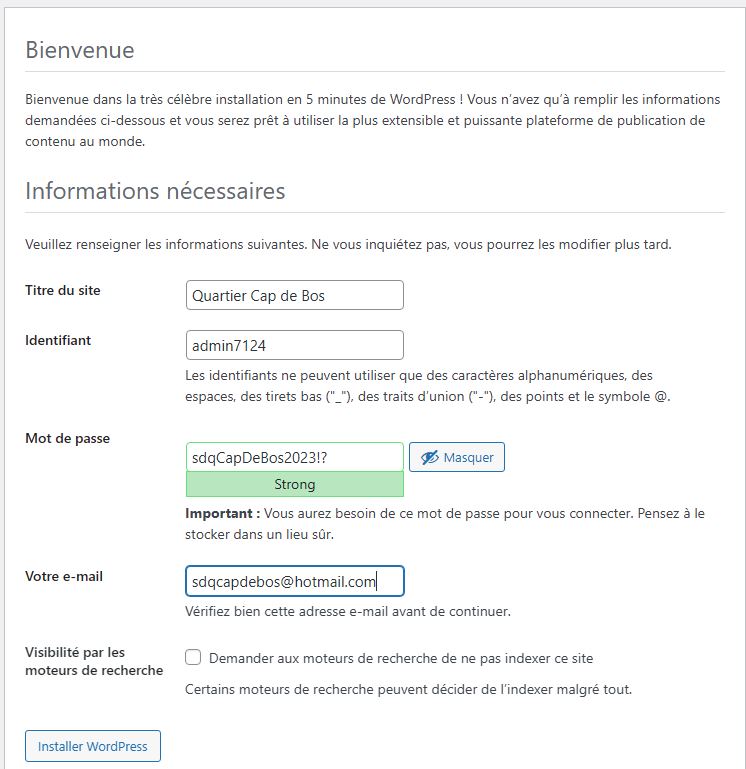This screenshot has height=769, width=746.
Task: Click the Installer WordPress button
Action: coord(92,746)
